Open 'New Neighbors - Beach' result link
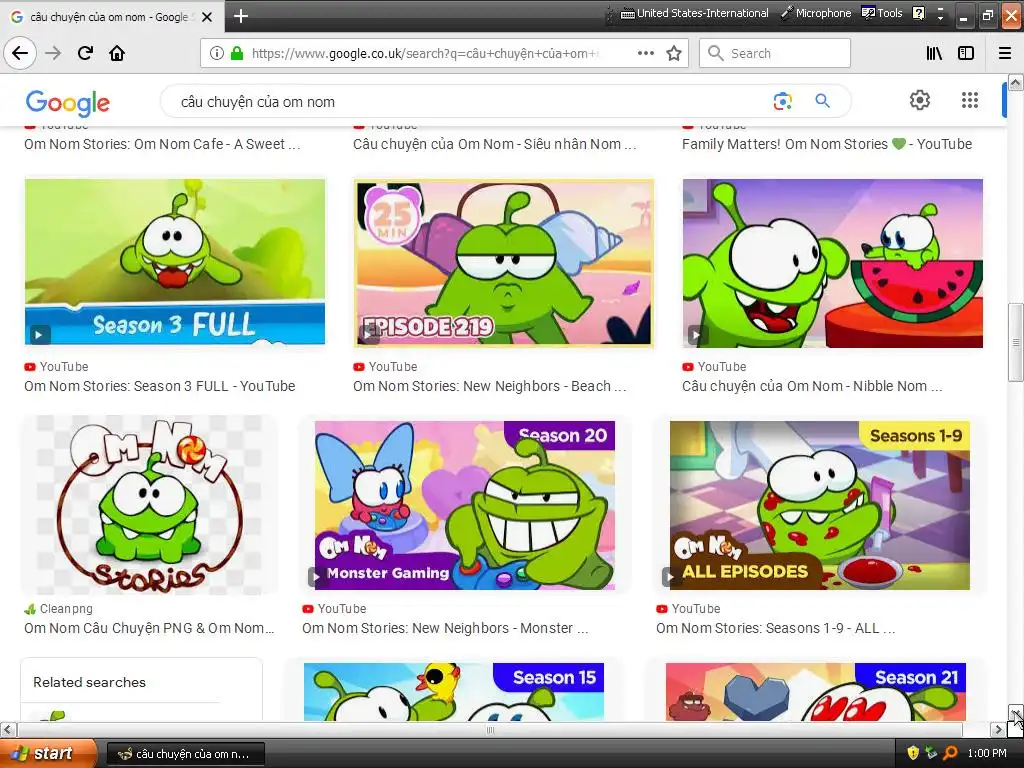 pos(490,386)
